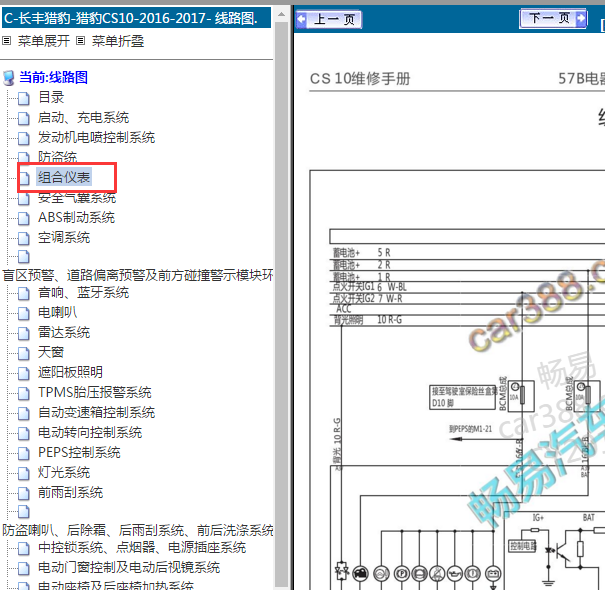Click page icon above 盲区预警 line
The width and height of the screenshot is (605, 590).
click(24, 257)
